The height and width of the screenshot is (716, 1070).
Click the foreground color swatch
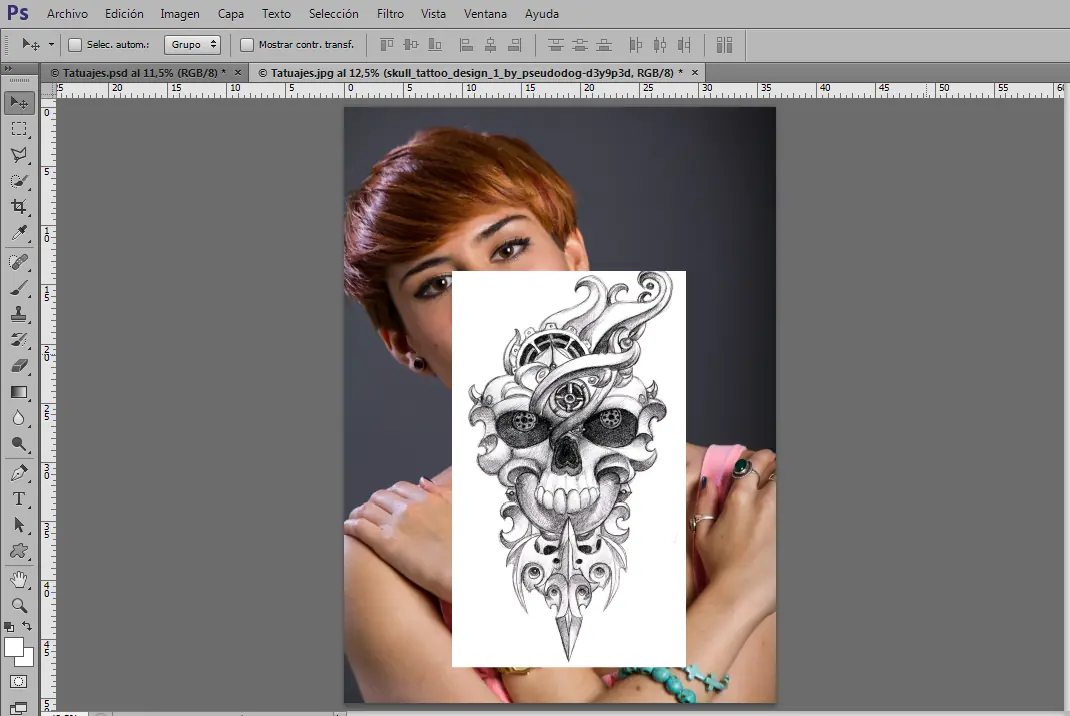click(13, 646)
